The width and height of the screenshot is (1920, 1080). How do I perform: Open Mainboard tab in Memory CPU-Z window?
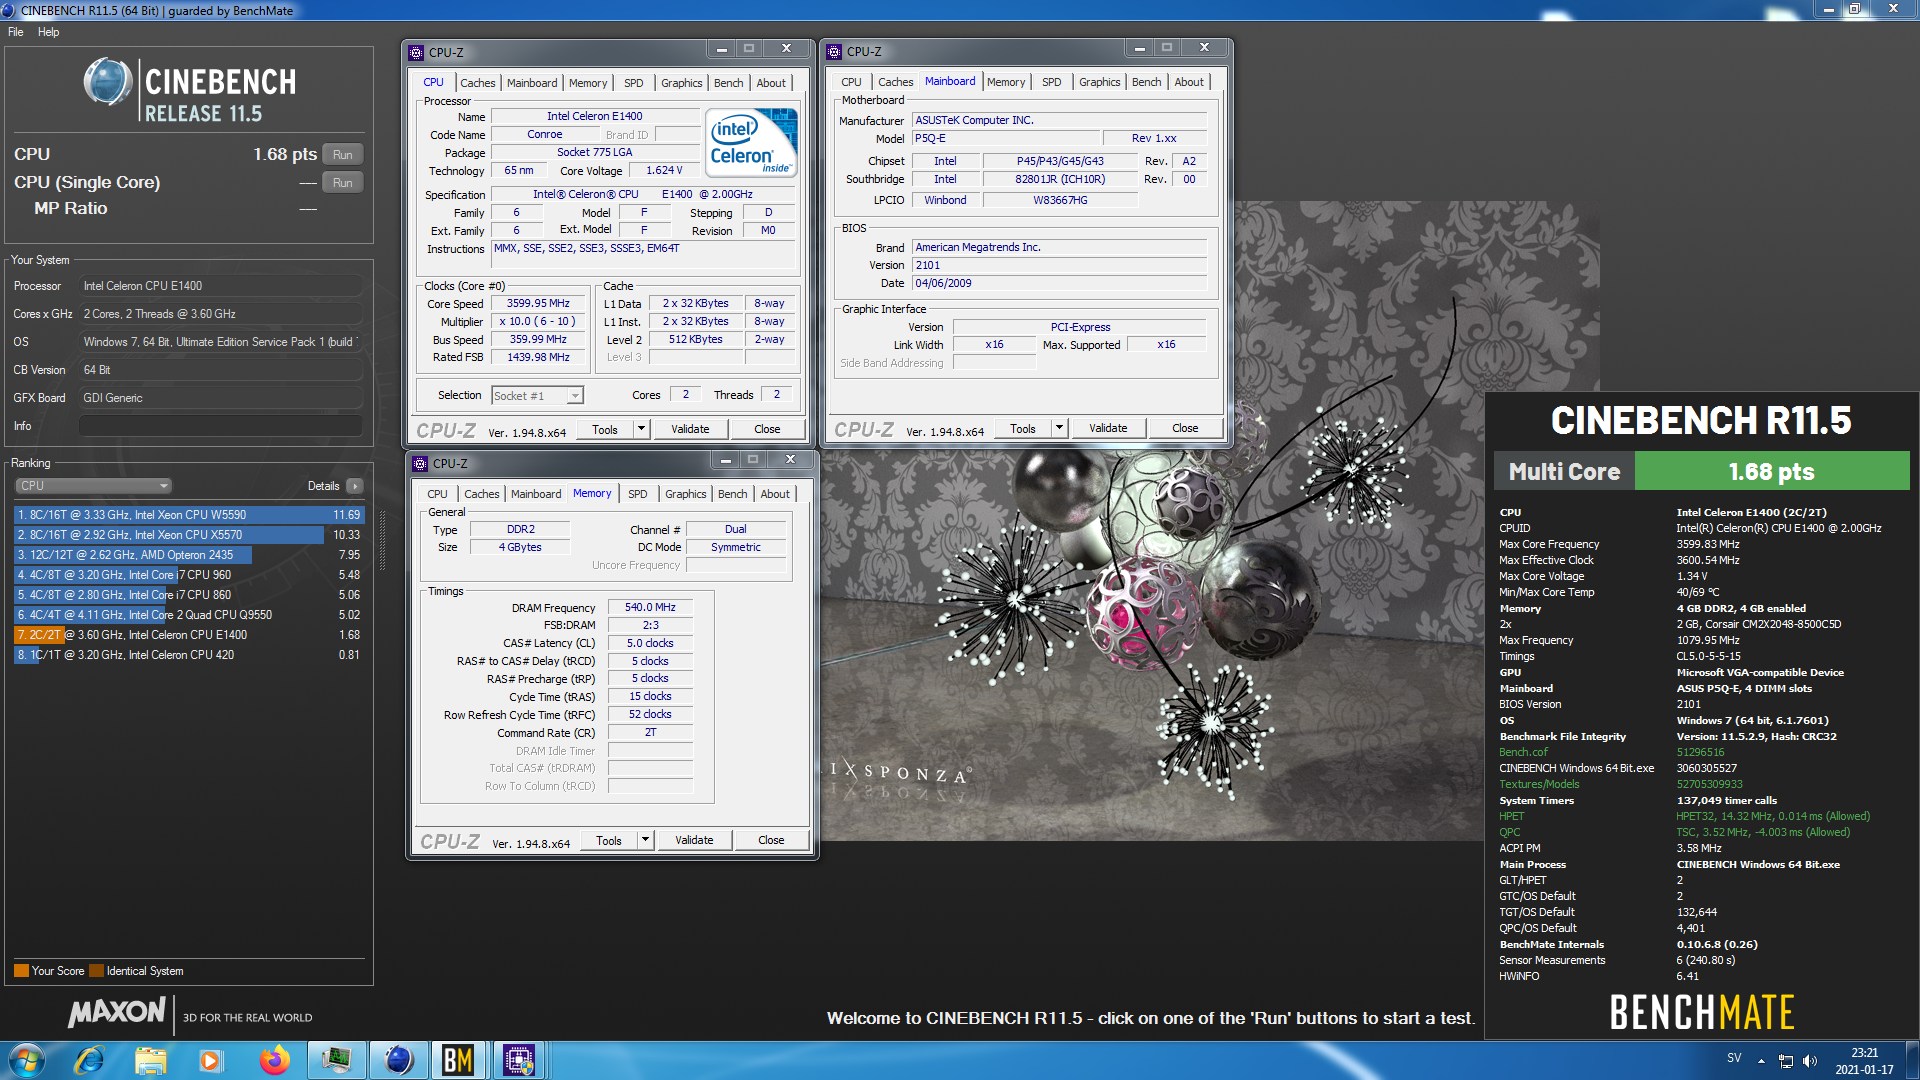(536, 494)
